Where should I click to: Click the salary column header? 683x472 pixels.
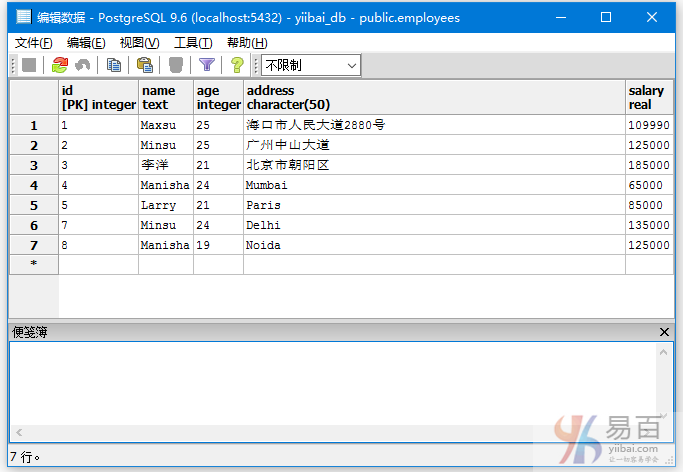(x=649, y=97)
